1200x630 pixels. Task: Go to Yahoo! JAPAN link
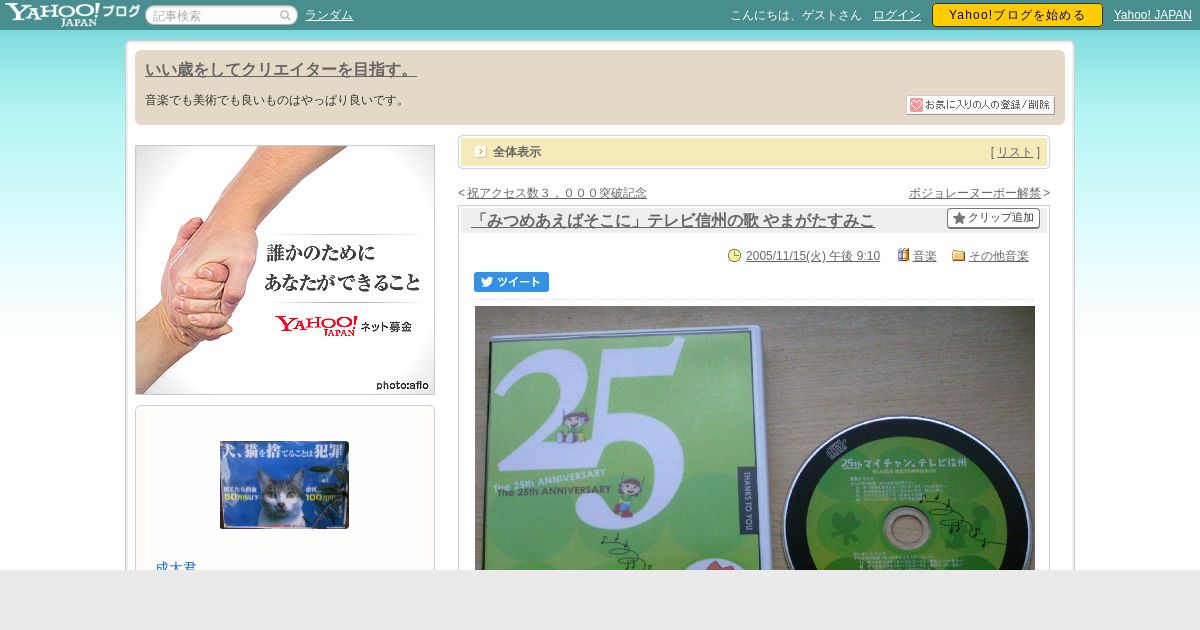(1153, 15)
